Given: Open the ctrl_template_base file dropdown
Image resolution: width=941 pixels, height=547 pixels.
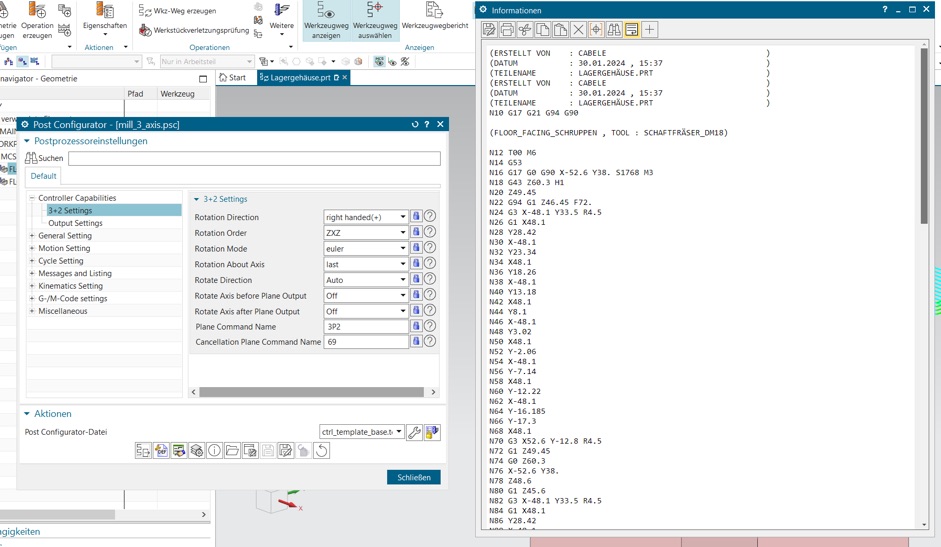Looking at the screenshot, I should (x=361, y=432).
